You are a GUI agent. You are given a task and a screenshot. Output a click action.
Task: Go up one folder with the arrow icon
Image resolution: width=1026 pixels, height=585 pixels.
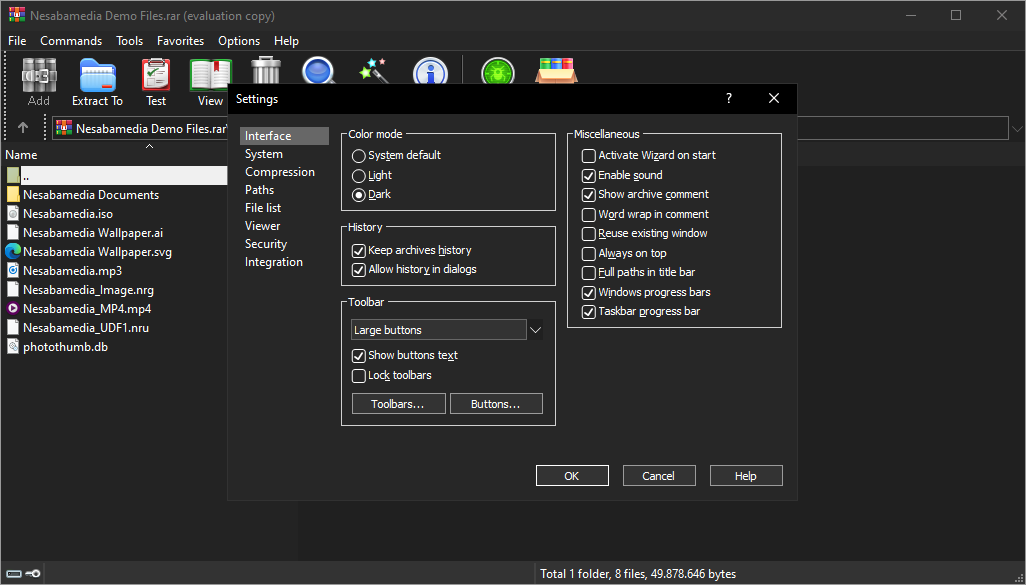23,128
